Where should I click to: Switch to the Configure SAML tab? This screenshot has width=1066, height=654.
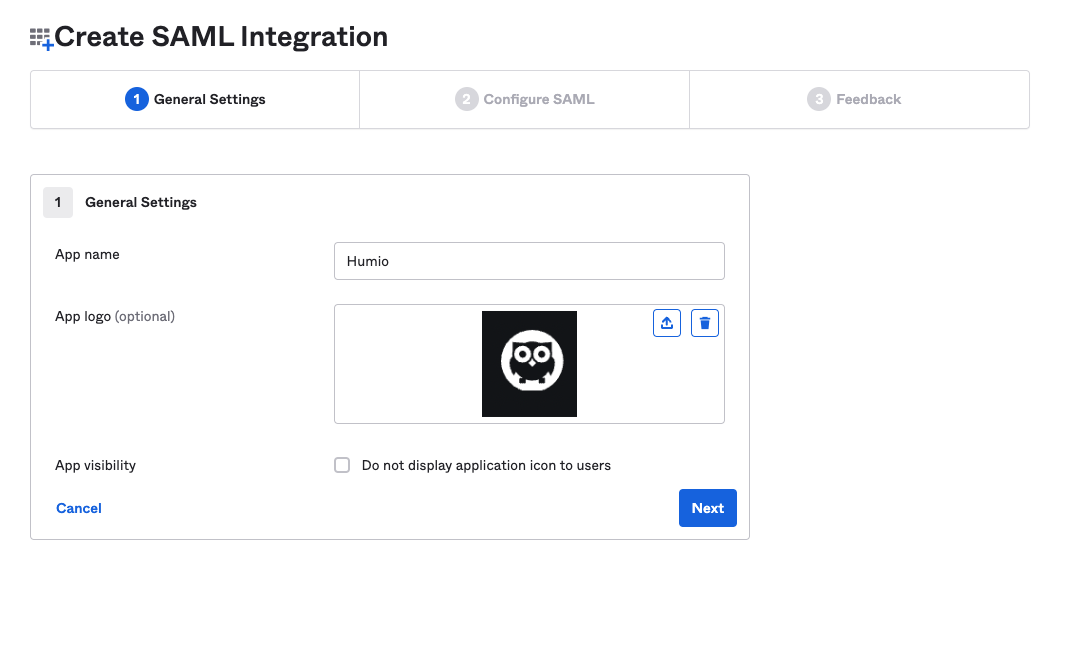tap(524, 99)
